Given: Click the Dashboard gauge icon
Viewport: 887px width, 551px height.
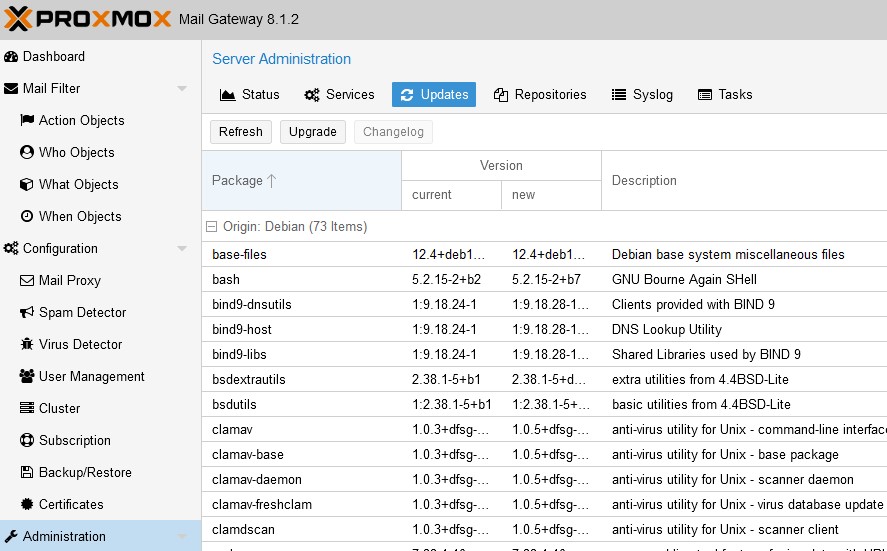Looking at the screenshot, I should coord(11,57).
